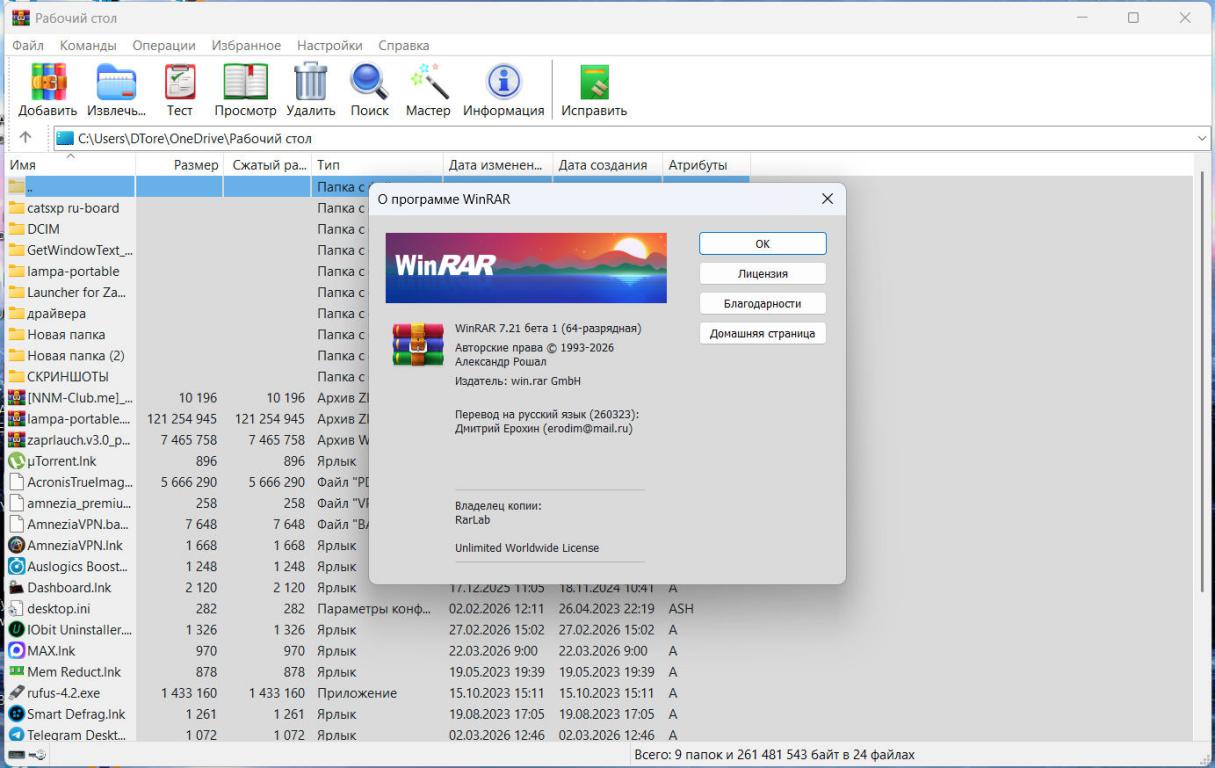This screenshot has width=1215, height=768.
Task: Go up one folder with arrow button
Action: 25,138
